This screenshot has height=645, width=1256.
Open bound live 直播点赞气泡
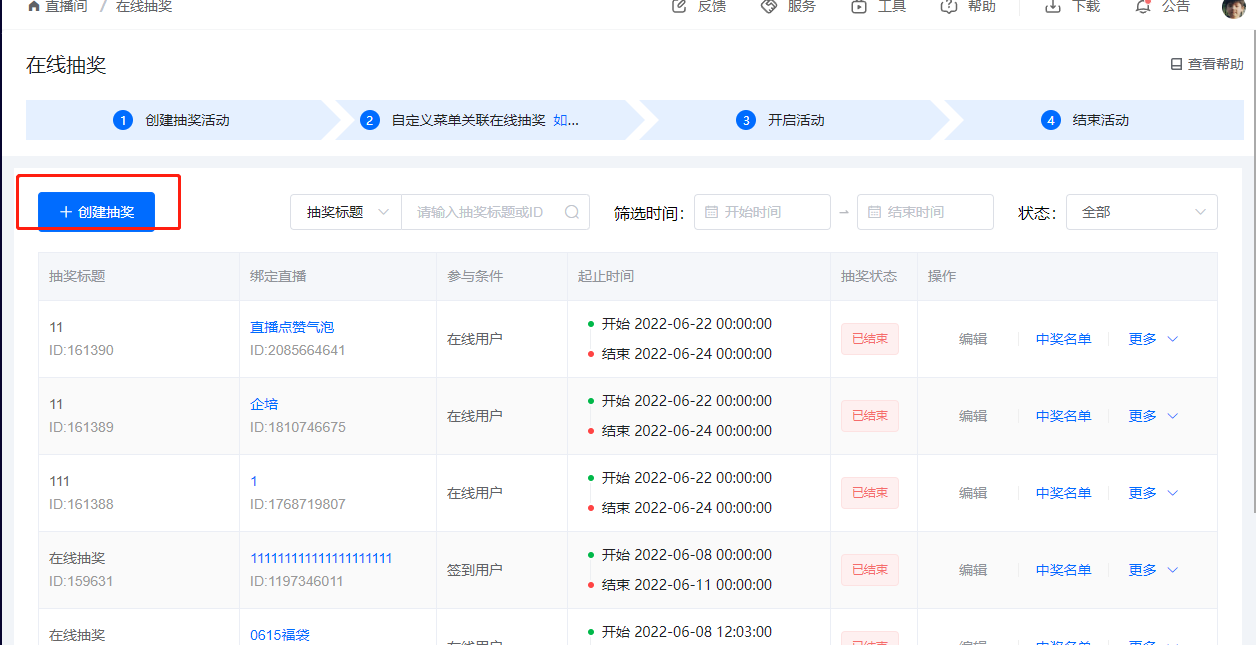pos(292,327)
